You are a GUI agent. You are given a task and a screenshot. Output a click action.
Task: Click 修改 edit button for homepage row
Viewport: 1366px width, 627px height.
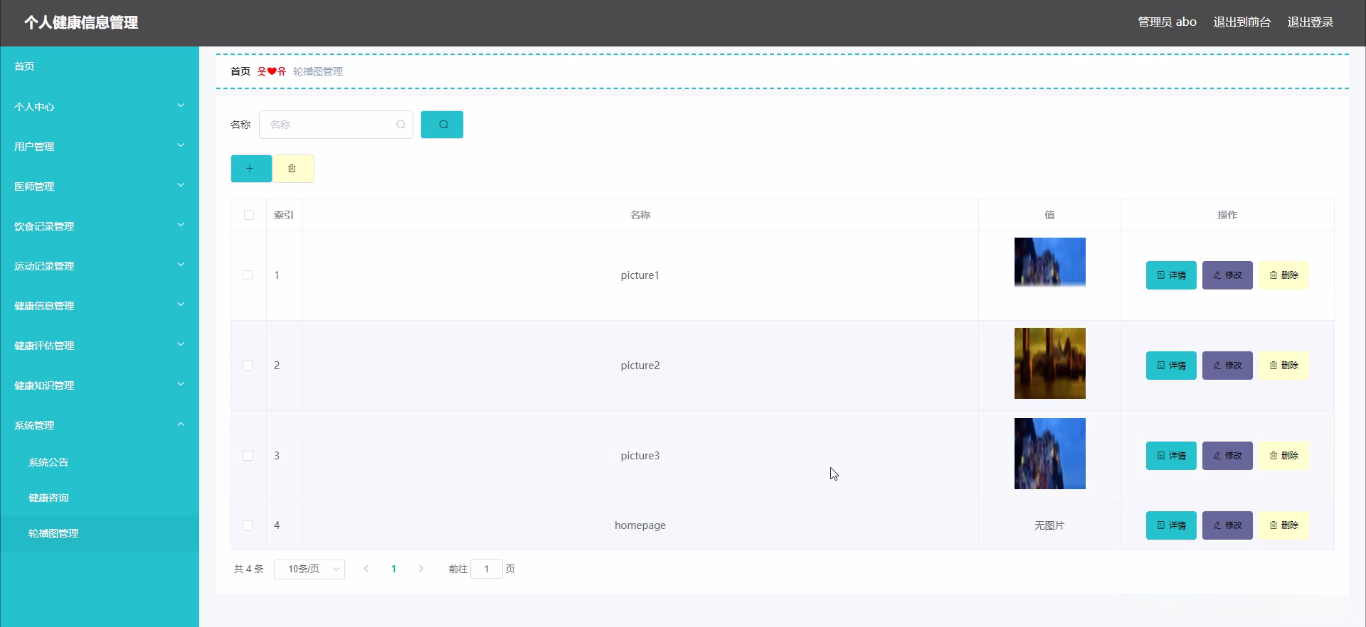1227,525
